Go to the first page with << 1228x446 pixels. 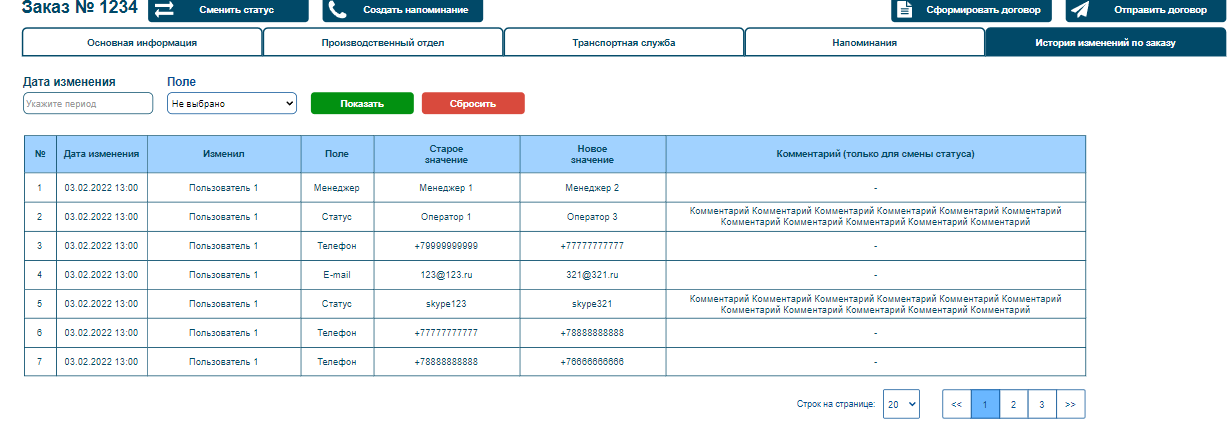(x=957, y=404)
